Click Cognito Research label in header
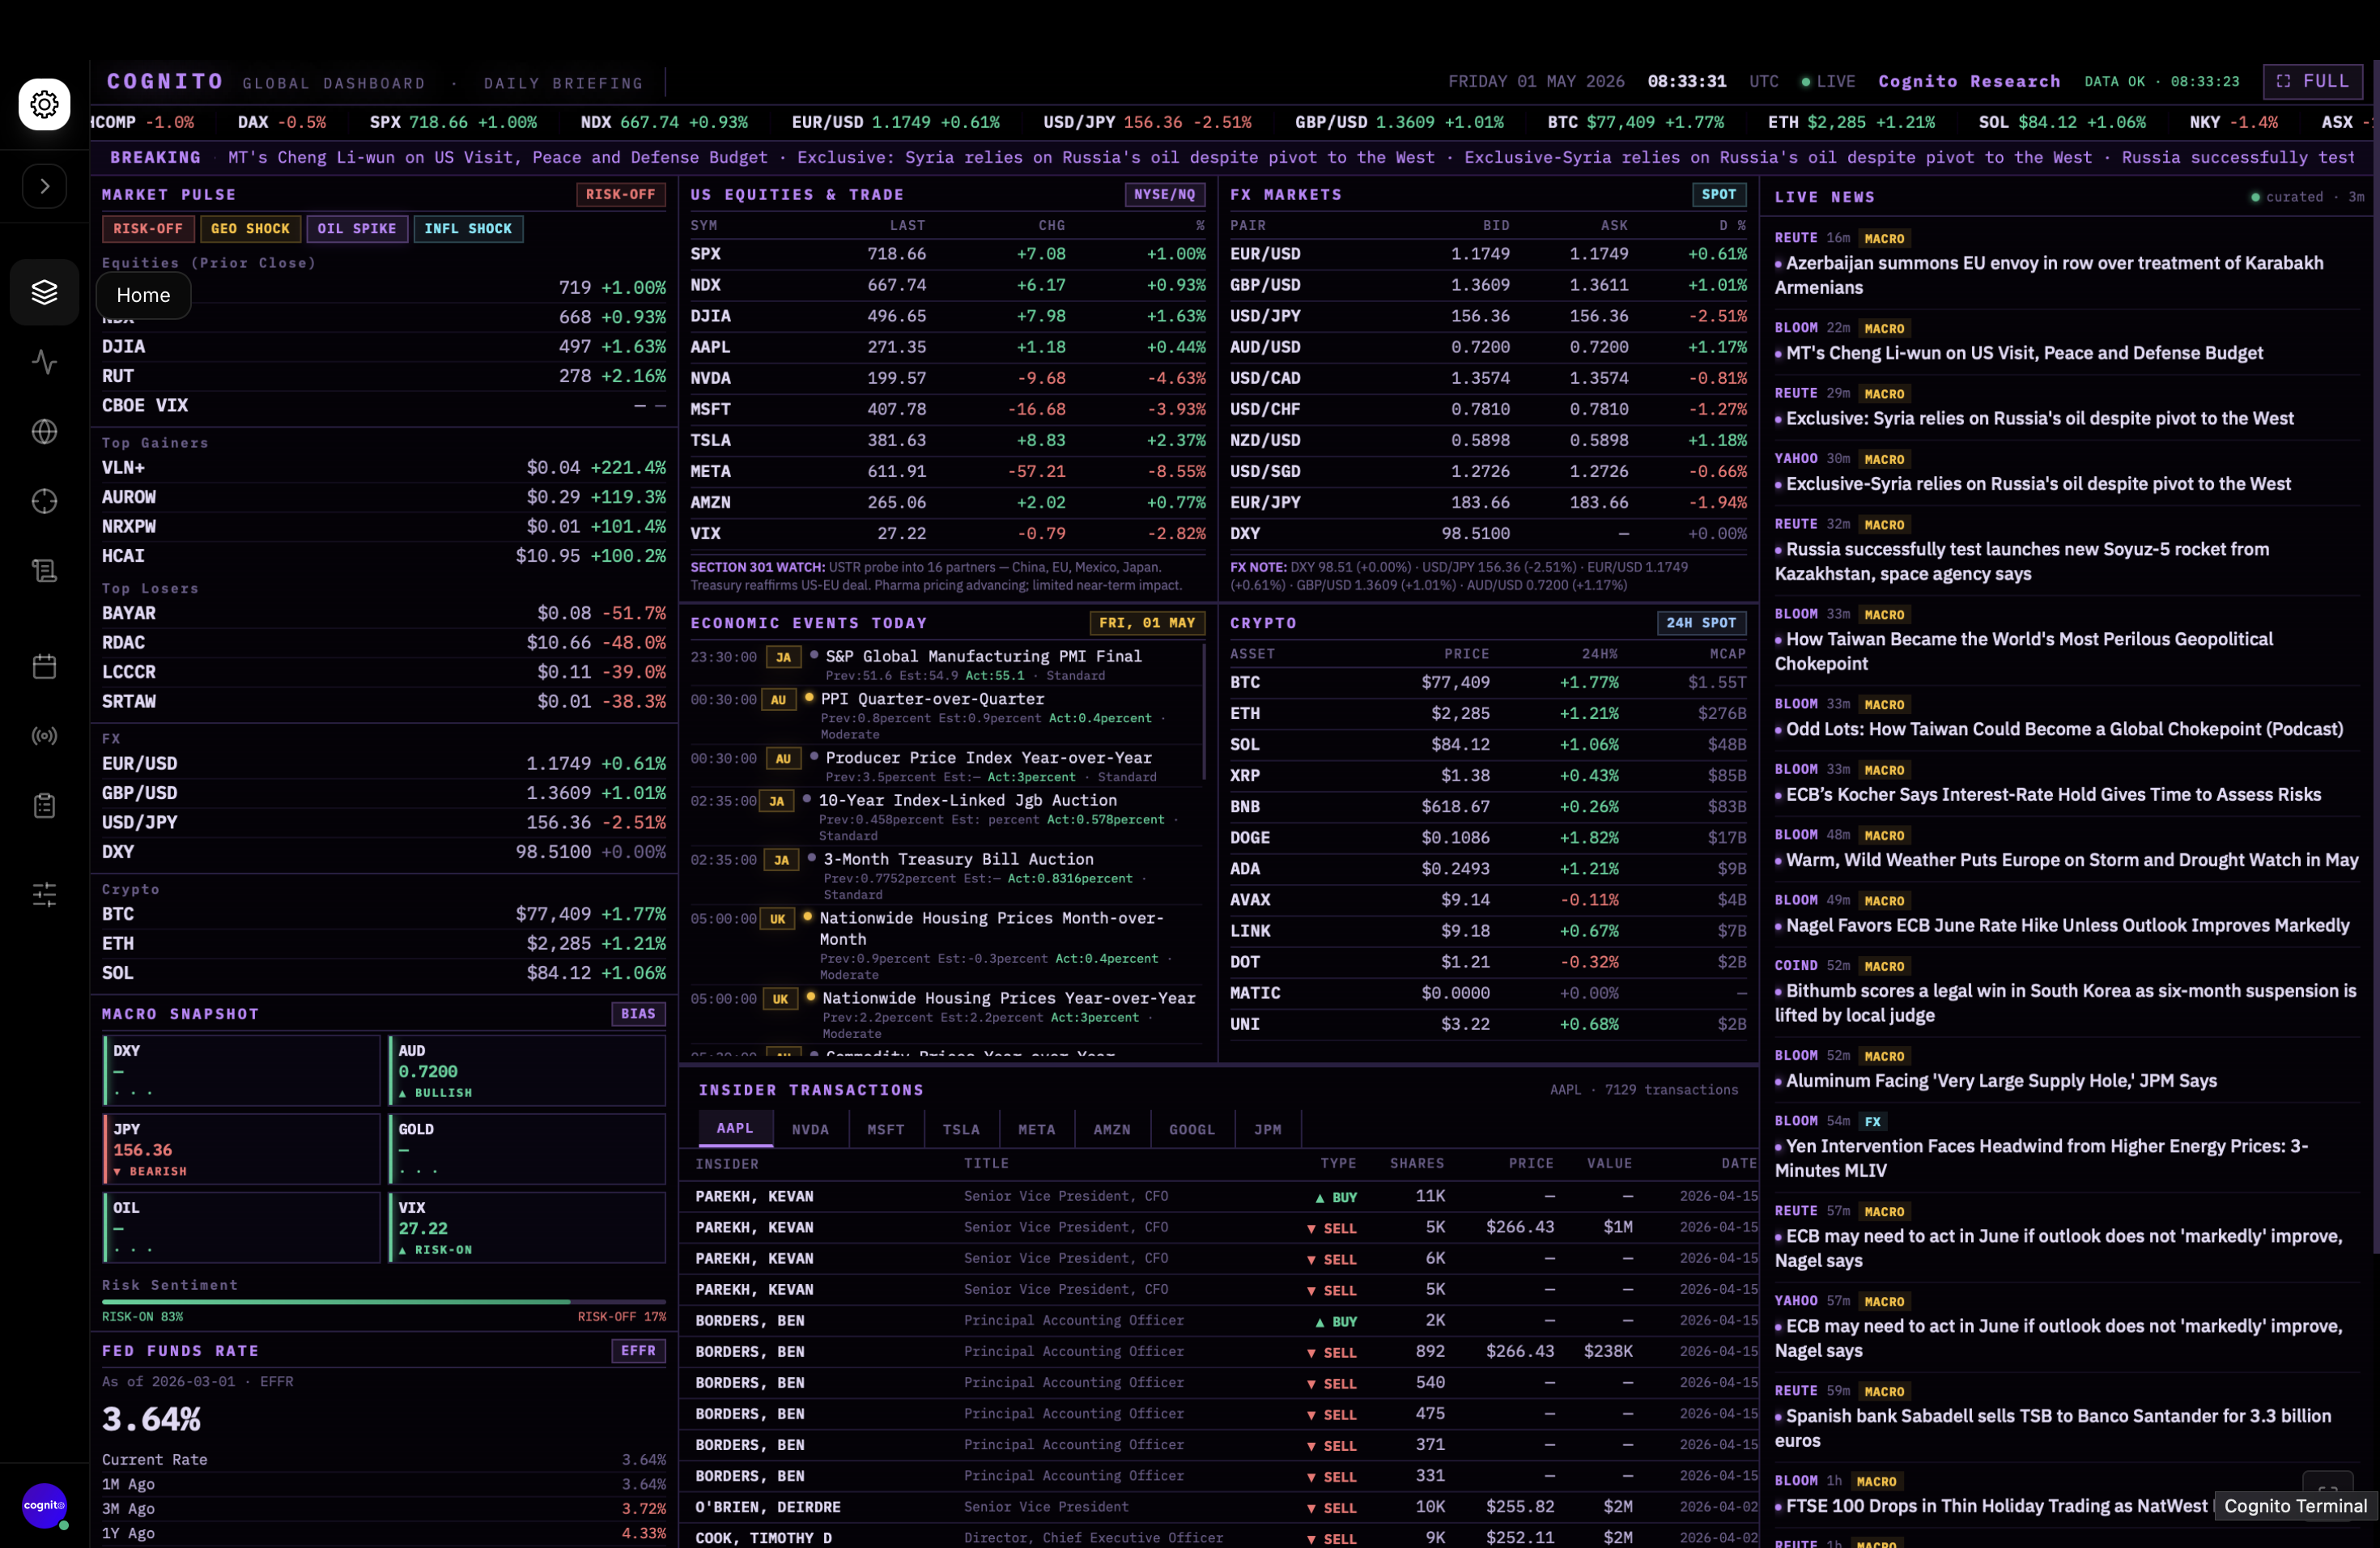The width and height of the screenshot is (2380, 1548). [x=1969, y=81]
